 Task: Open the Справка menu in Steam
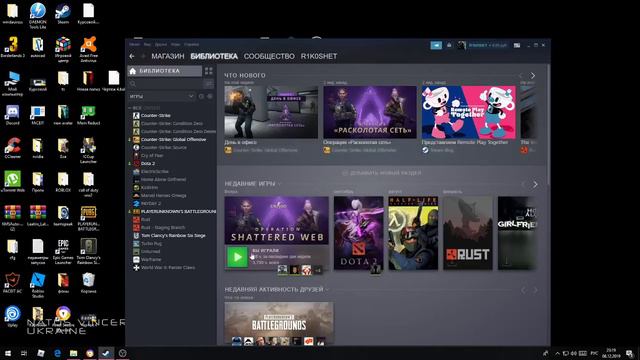click(191, 44)
